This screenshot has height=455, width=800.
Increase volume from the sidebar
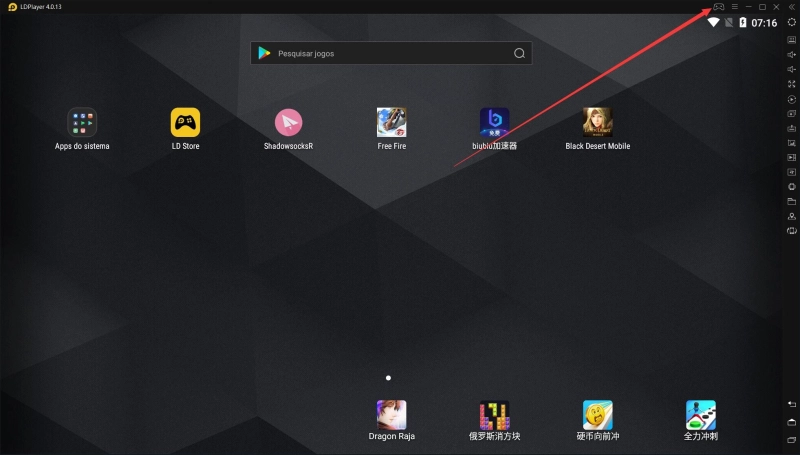click(792, 54)
